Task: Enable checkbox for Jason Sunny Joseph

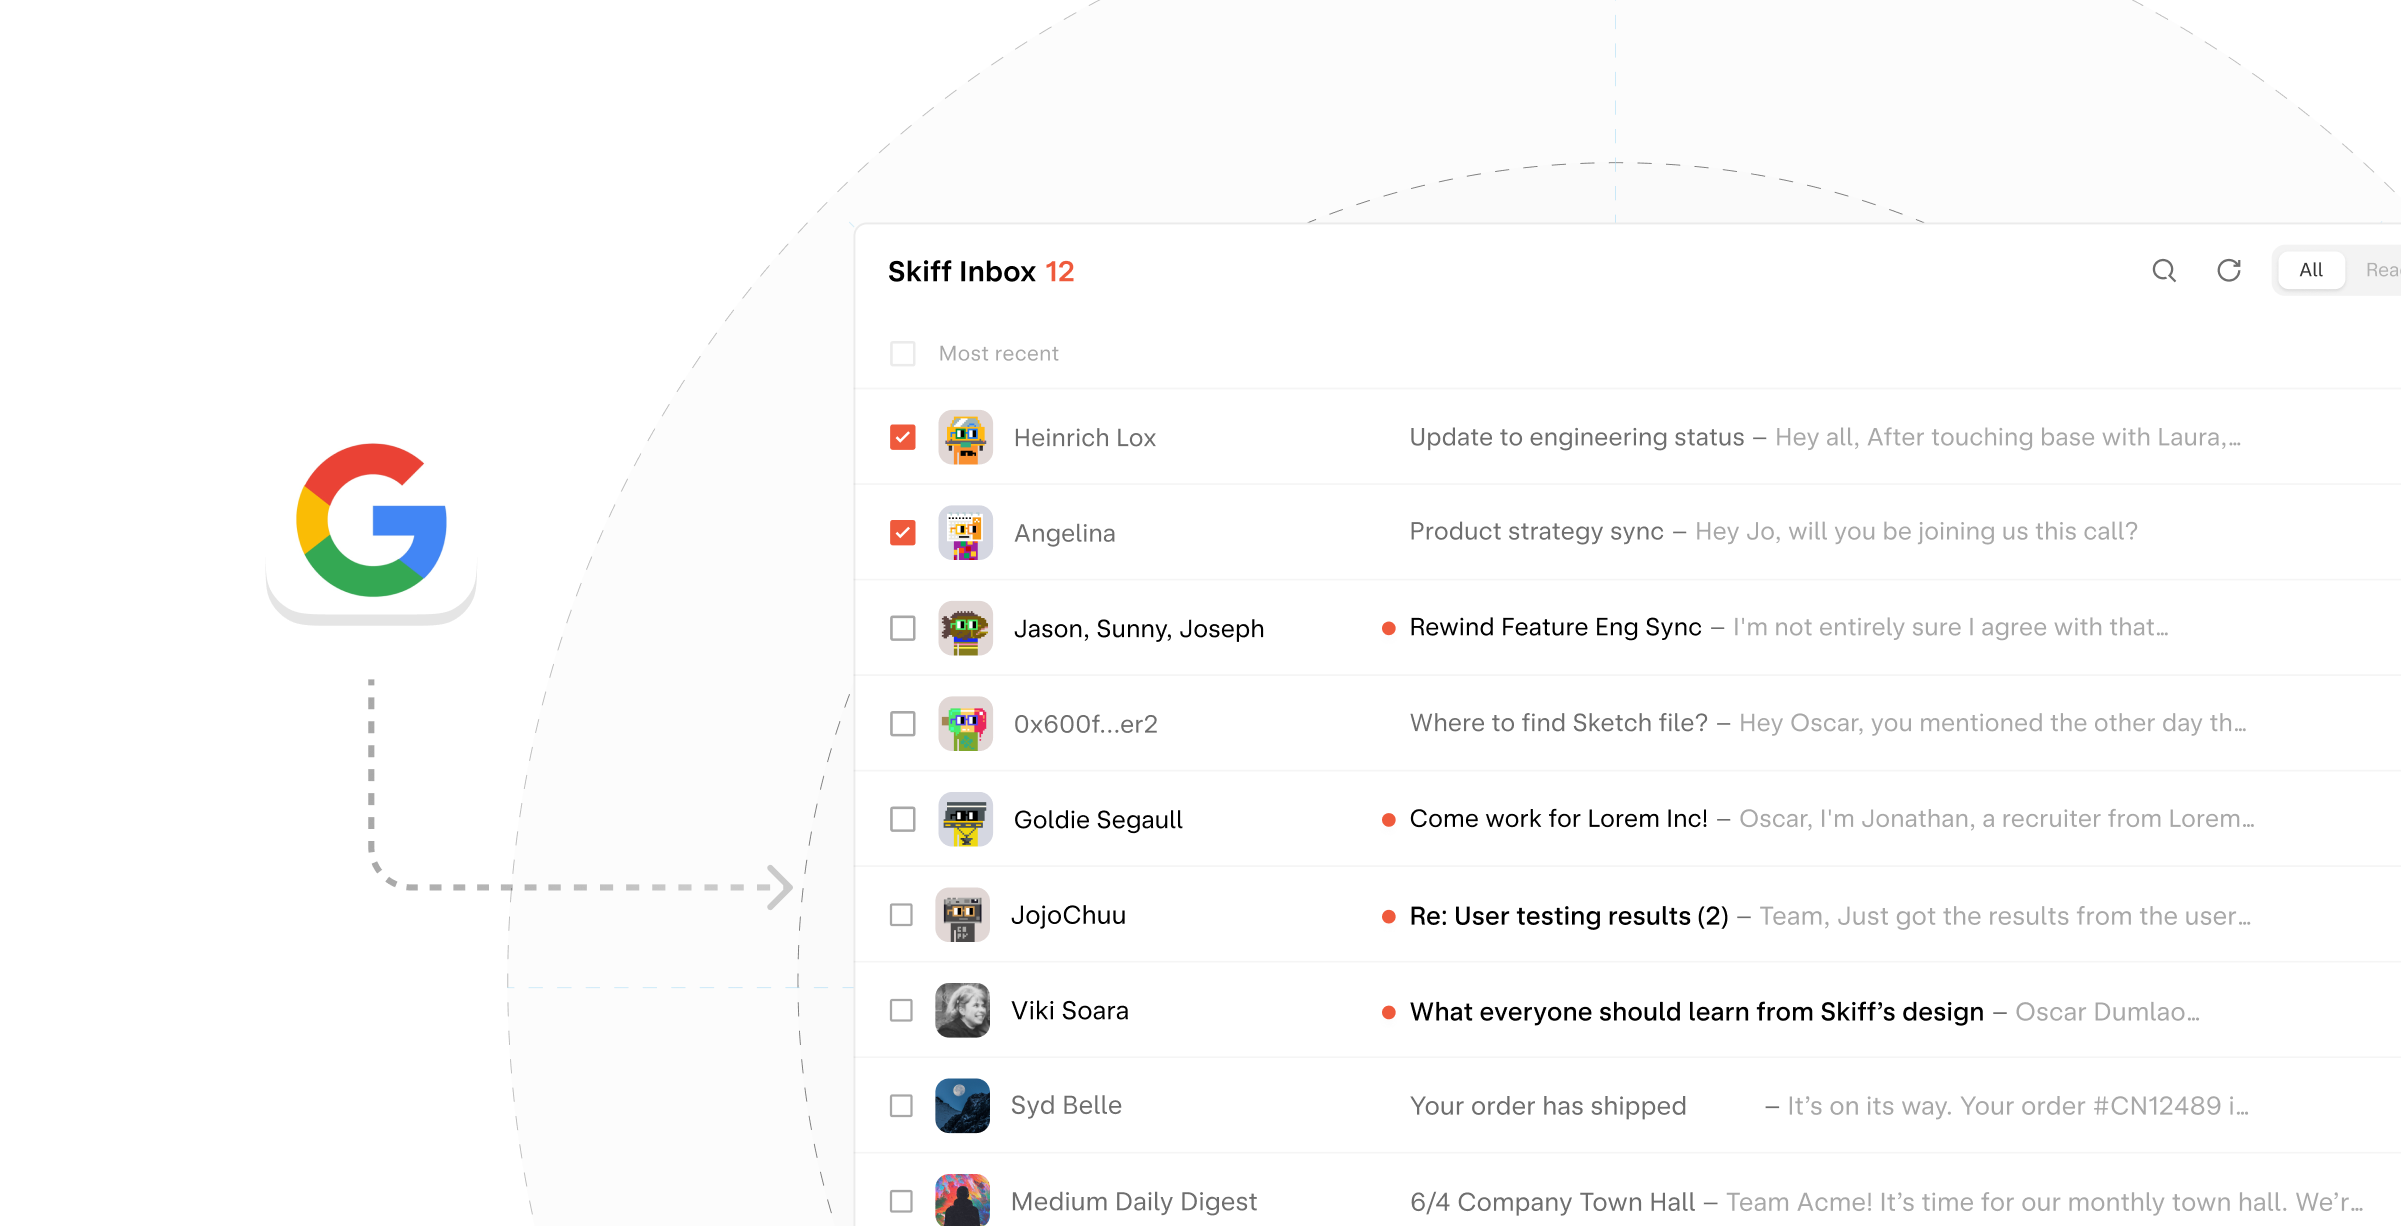Action: click(x=902, y=627)
